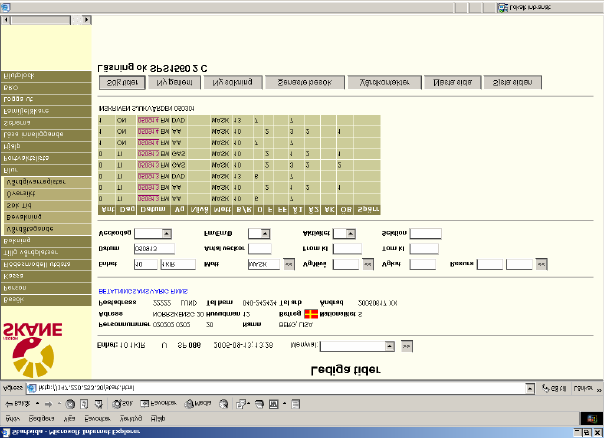The image size is (604, 438).
Task: Open the Verktyg menu
Action: (x=131, y=418)
